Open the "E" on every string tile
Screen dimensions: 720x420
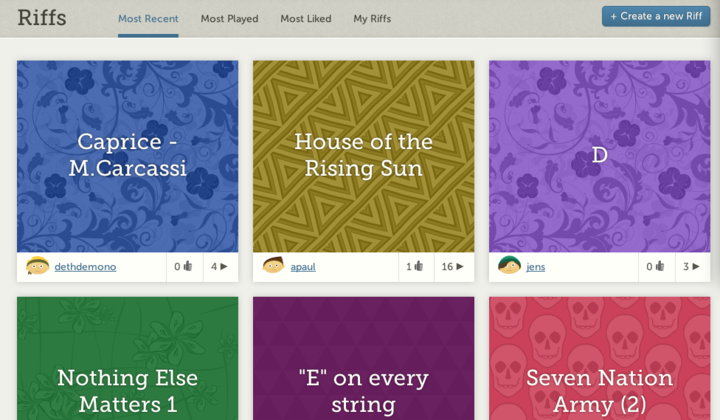pyautogui.click(x=364, y=358)
